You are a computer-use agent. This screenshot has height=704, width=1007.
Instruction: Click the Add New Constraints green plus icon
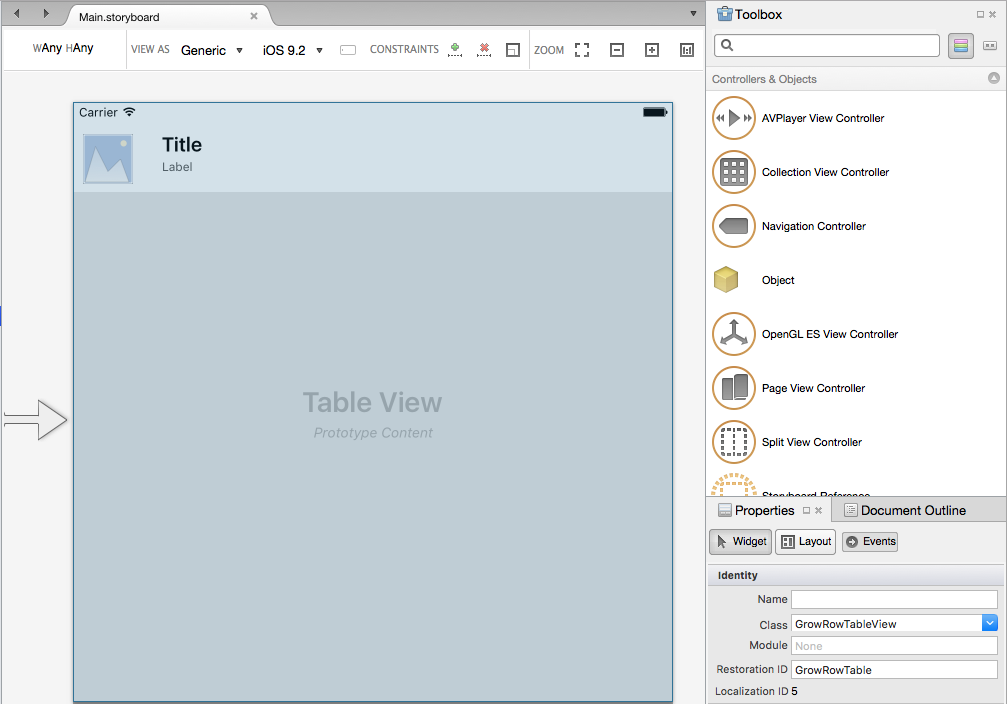click(455, 49)
